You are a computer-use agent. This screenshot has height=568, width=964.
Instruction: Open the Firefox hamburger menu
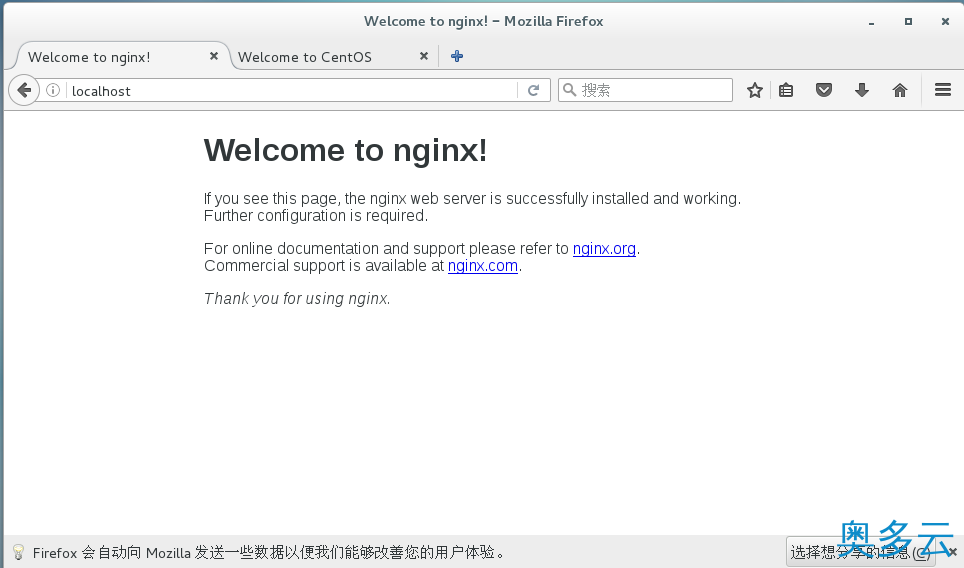(942, 90)
